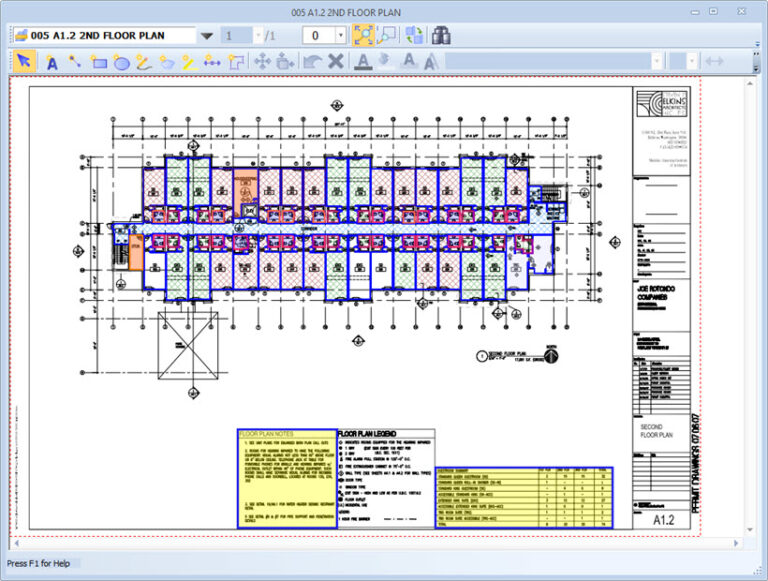Open search with the binoculars icon
This screenshot has width=768, height=581.
[x=441, y=35]
